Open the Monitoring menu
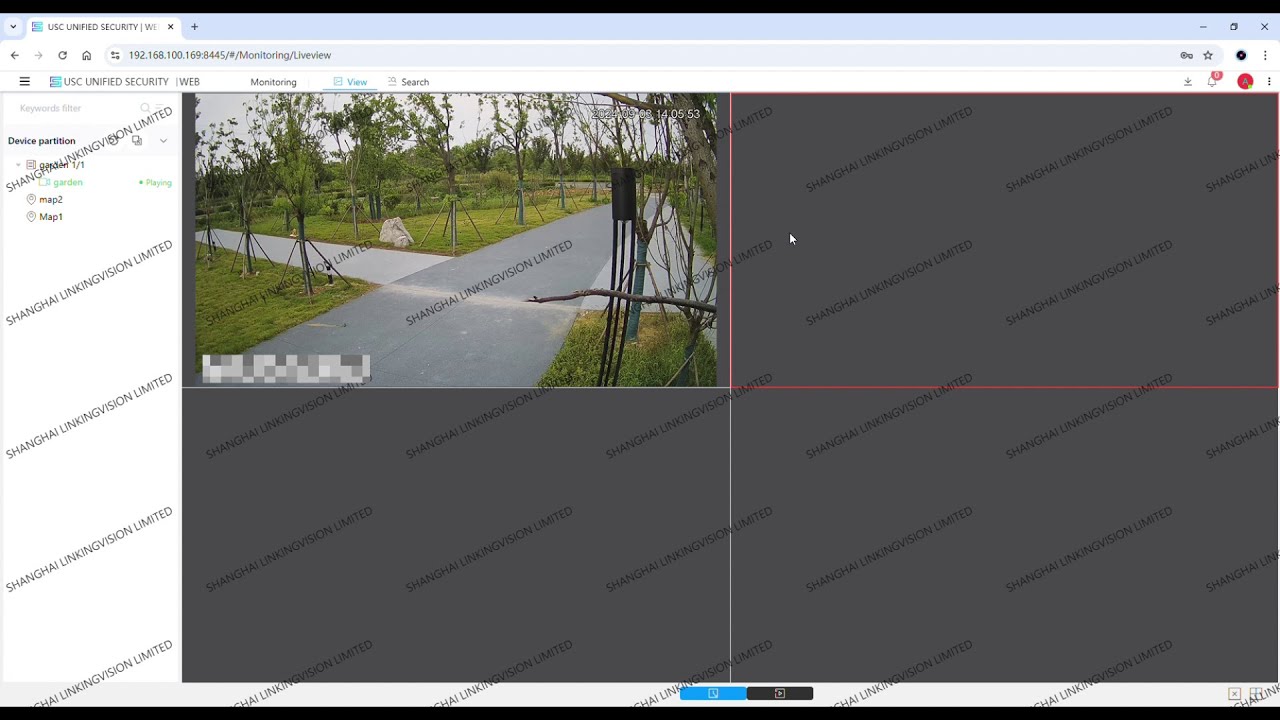Screen dimensions: 1280x720 273,82
